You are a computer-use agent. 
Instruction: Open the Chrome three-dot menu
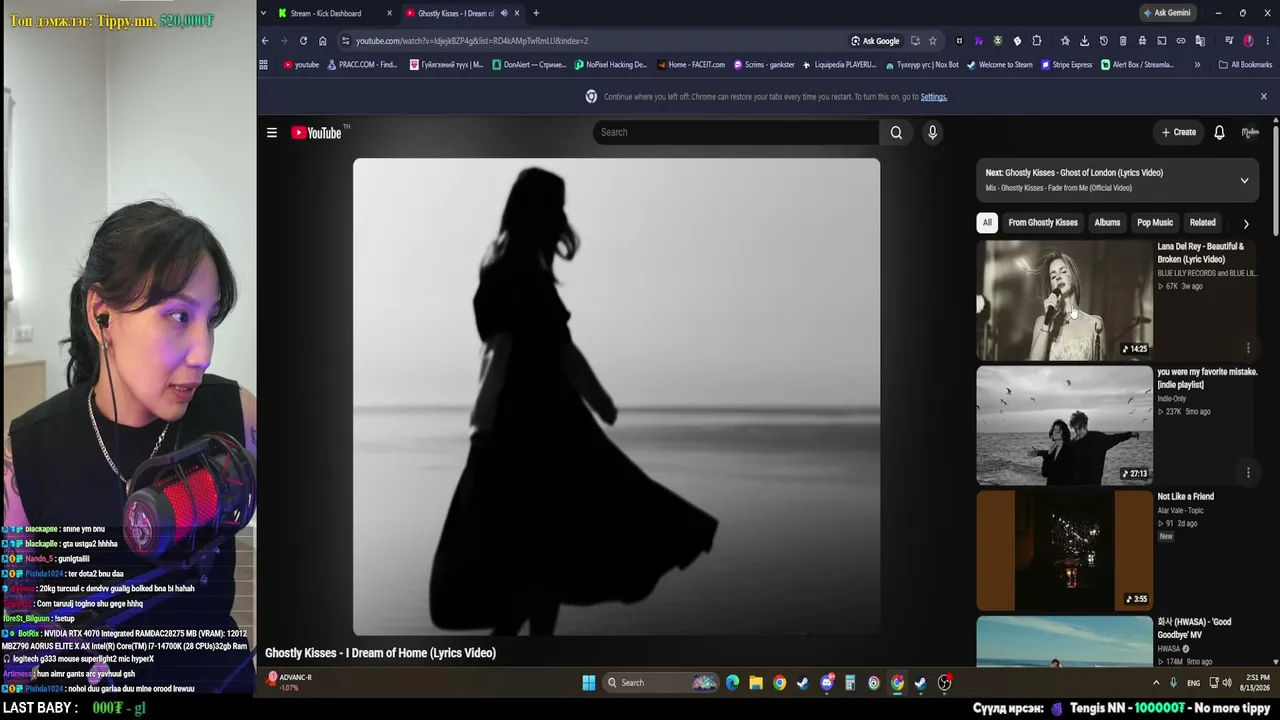1267,41
